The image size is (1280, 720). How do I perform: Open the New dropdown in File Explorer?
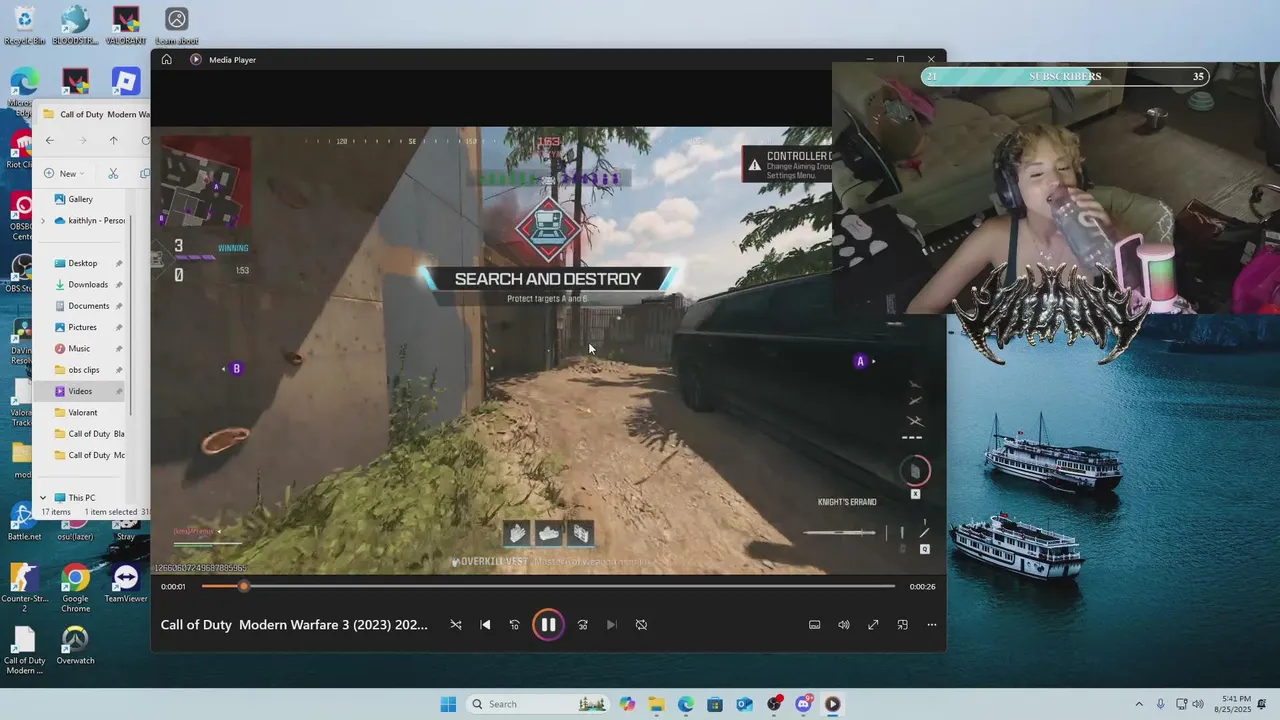click(x=66, y=173)
